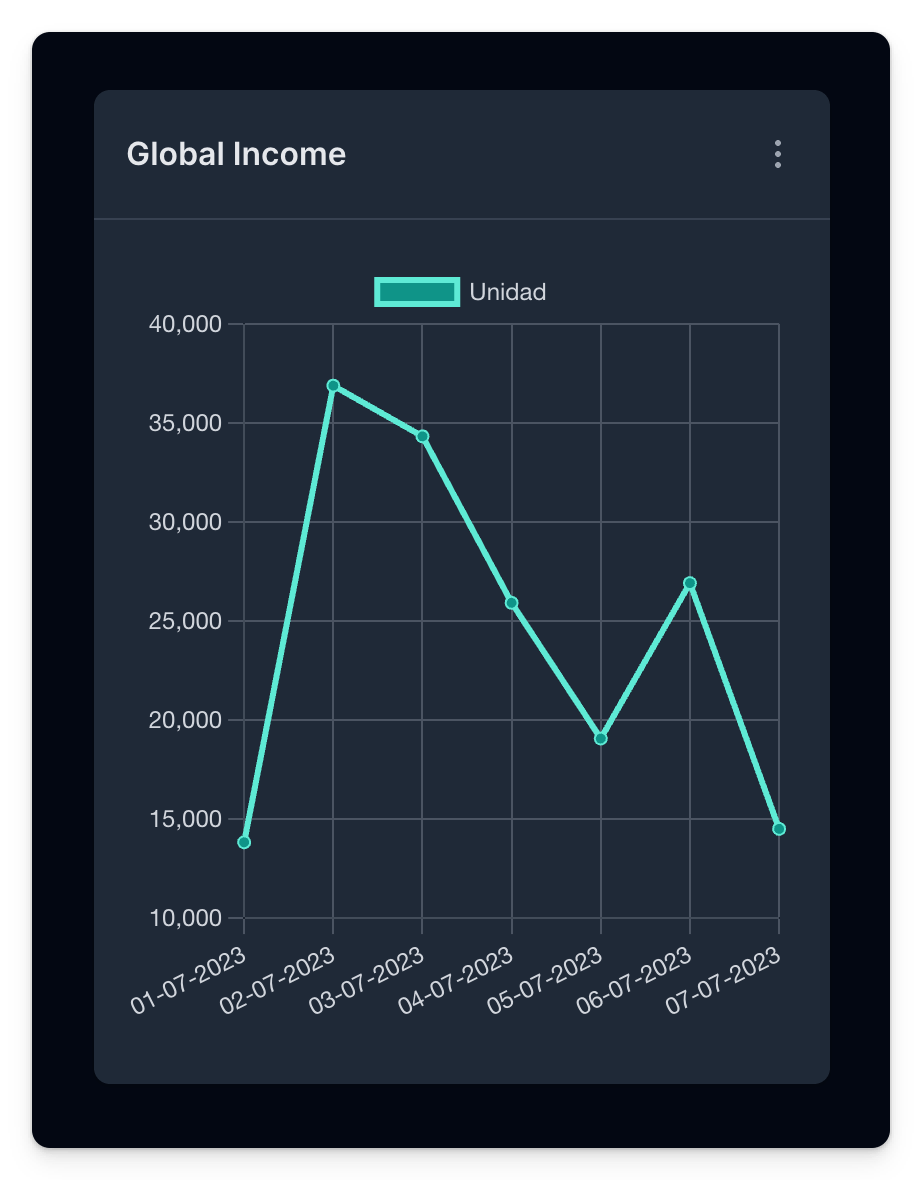
Task: Select the 03-07-2023 x-axis date label
Action: tap(369, 979)
